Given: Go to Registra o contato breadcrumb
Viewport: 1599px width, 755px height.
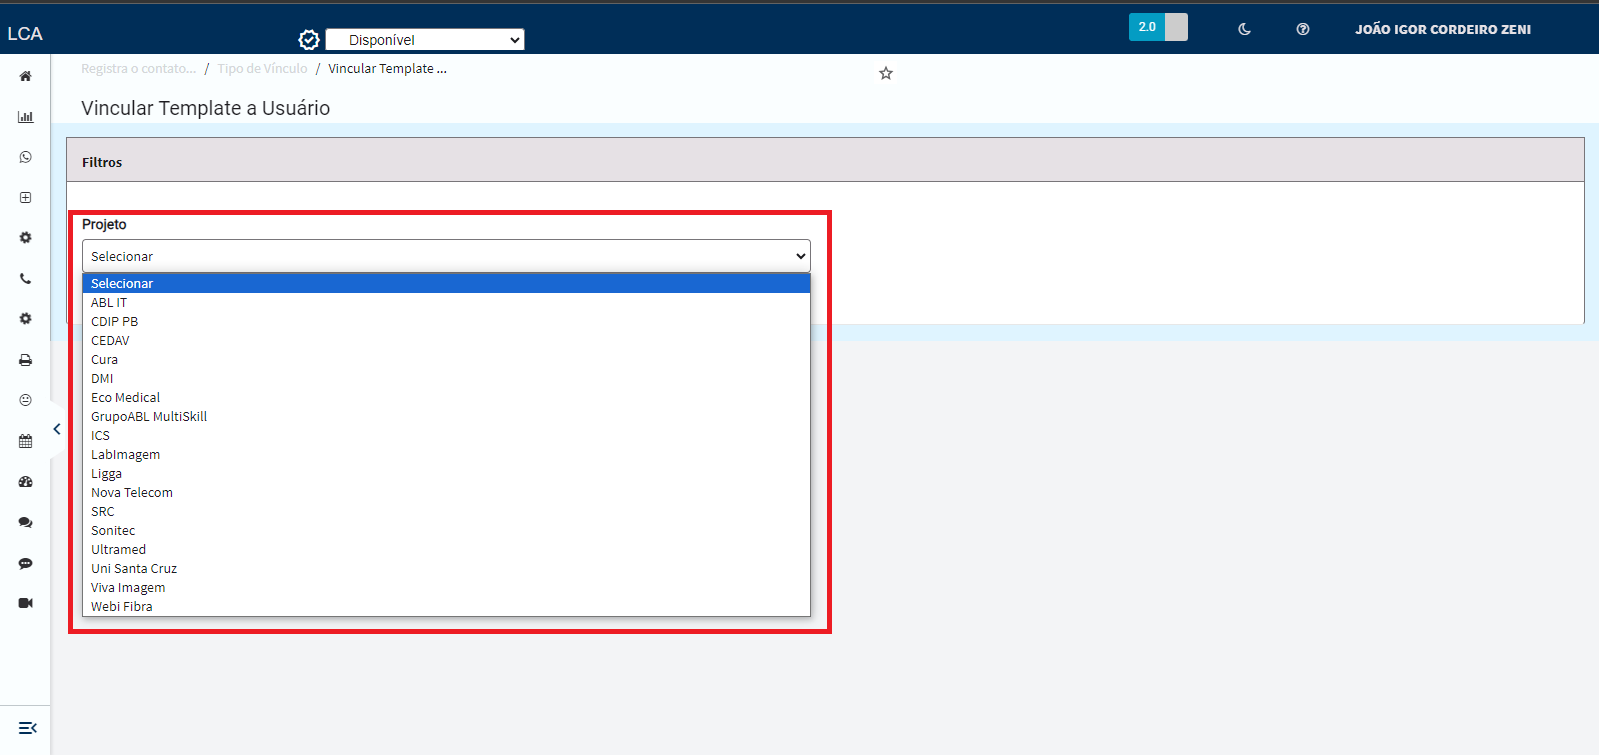Looking at the screenshot, I should (x=139, y=69).
